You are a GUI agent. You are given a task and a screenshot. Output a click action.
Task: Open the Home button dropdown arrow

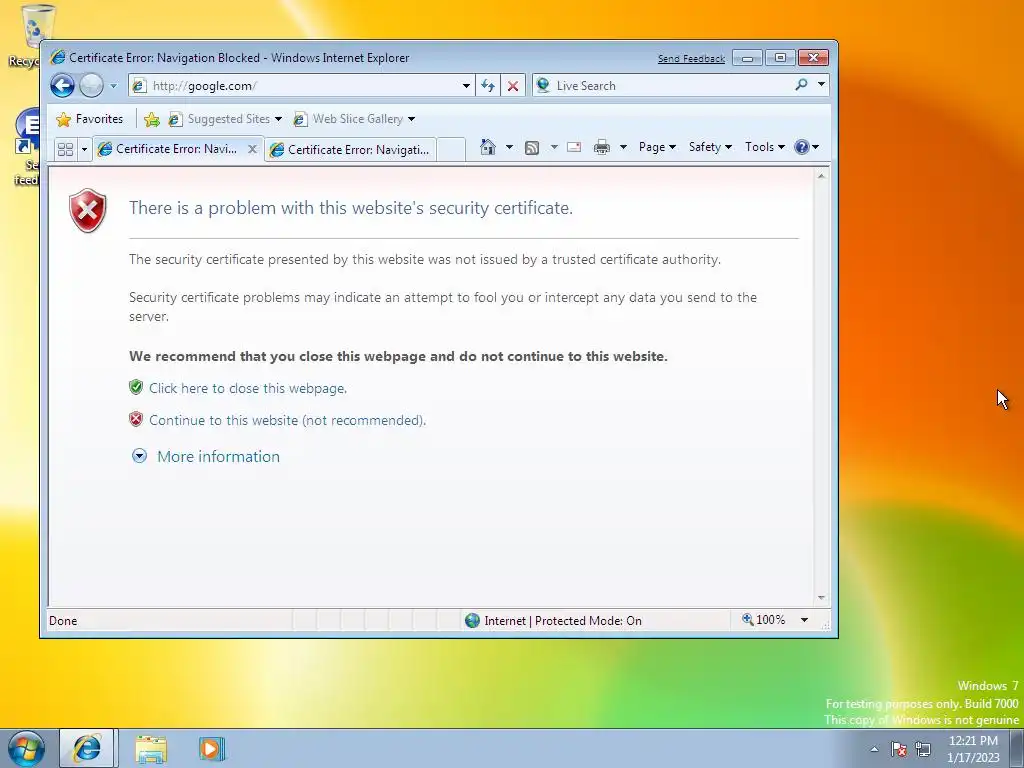(x=509, y=147)
